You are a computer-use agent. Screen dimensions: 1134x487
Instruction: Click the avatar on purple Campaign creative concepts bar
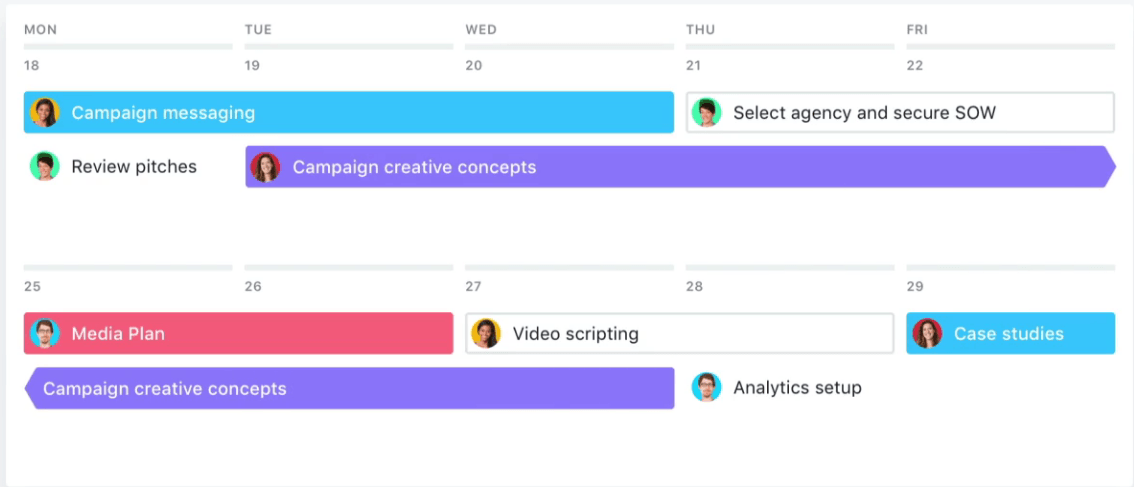(x=265, y=167)
